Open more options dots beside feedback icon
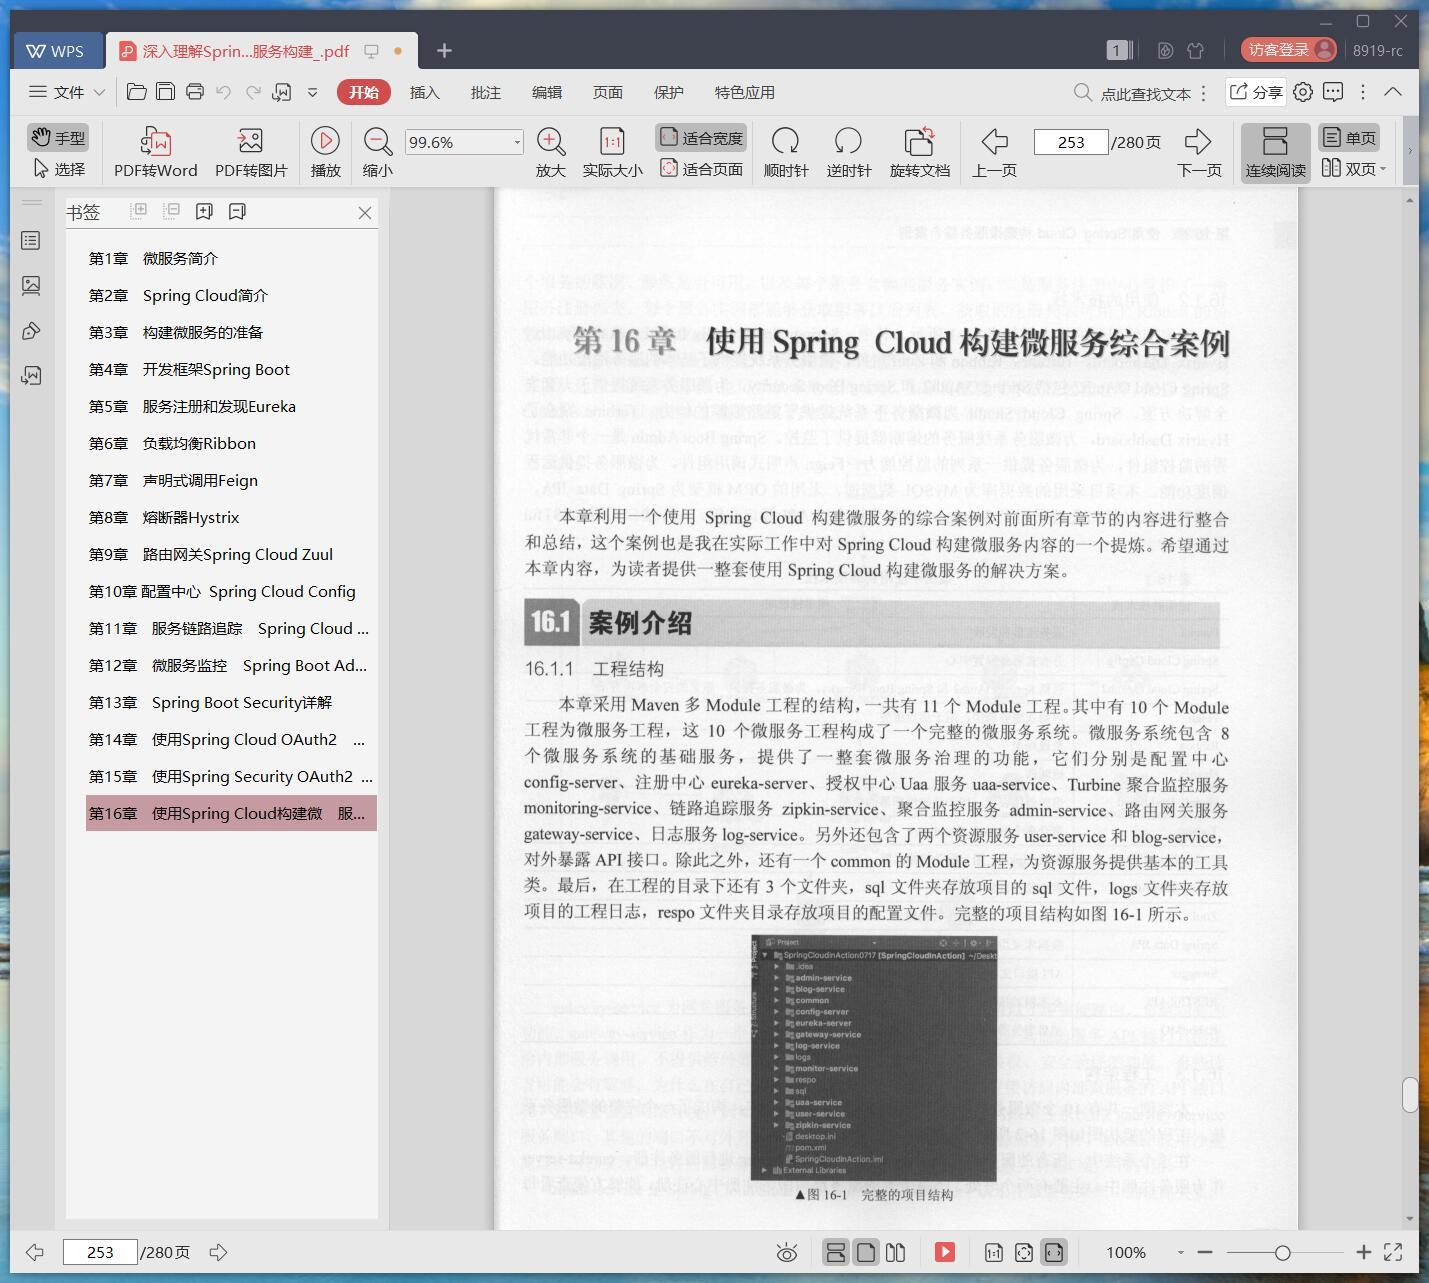 (x=1363, y=92)
